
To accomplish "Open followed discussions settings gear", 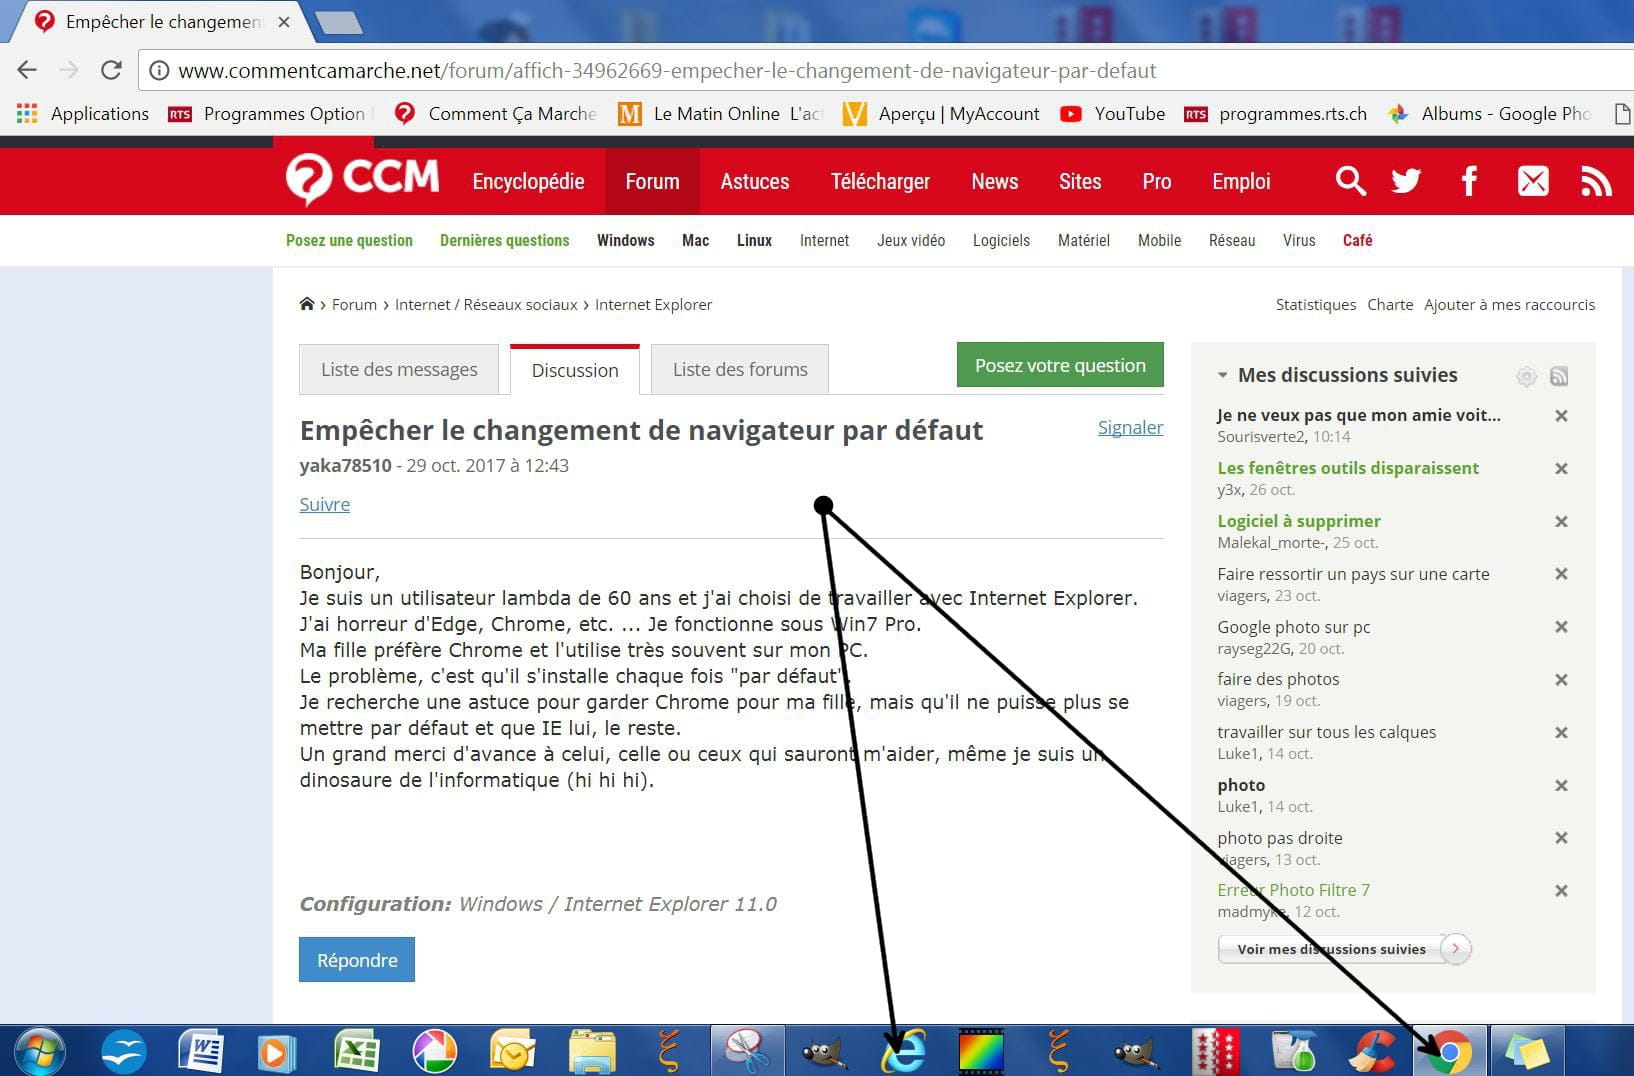I will pos(1526,376).
